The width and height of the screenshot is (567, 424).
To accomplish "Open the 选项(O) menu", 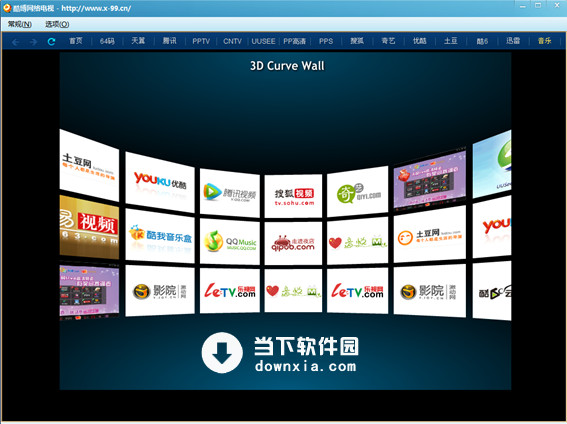I will pyautogui.click(x=57, y=24).
